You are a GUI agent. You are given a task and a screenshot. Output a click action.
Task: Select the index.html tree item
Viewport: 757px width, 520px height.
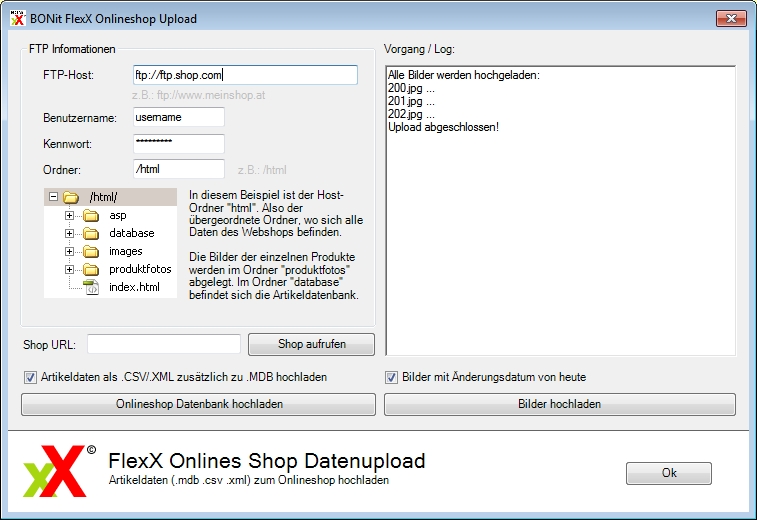pos(134,287)
